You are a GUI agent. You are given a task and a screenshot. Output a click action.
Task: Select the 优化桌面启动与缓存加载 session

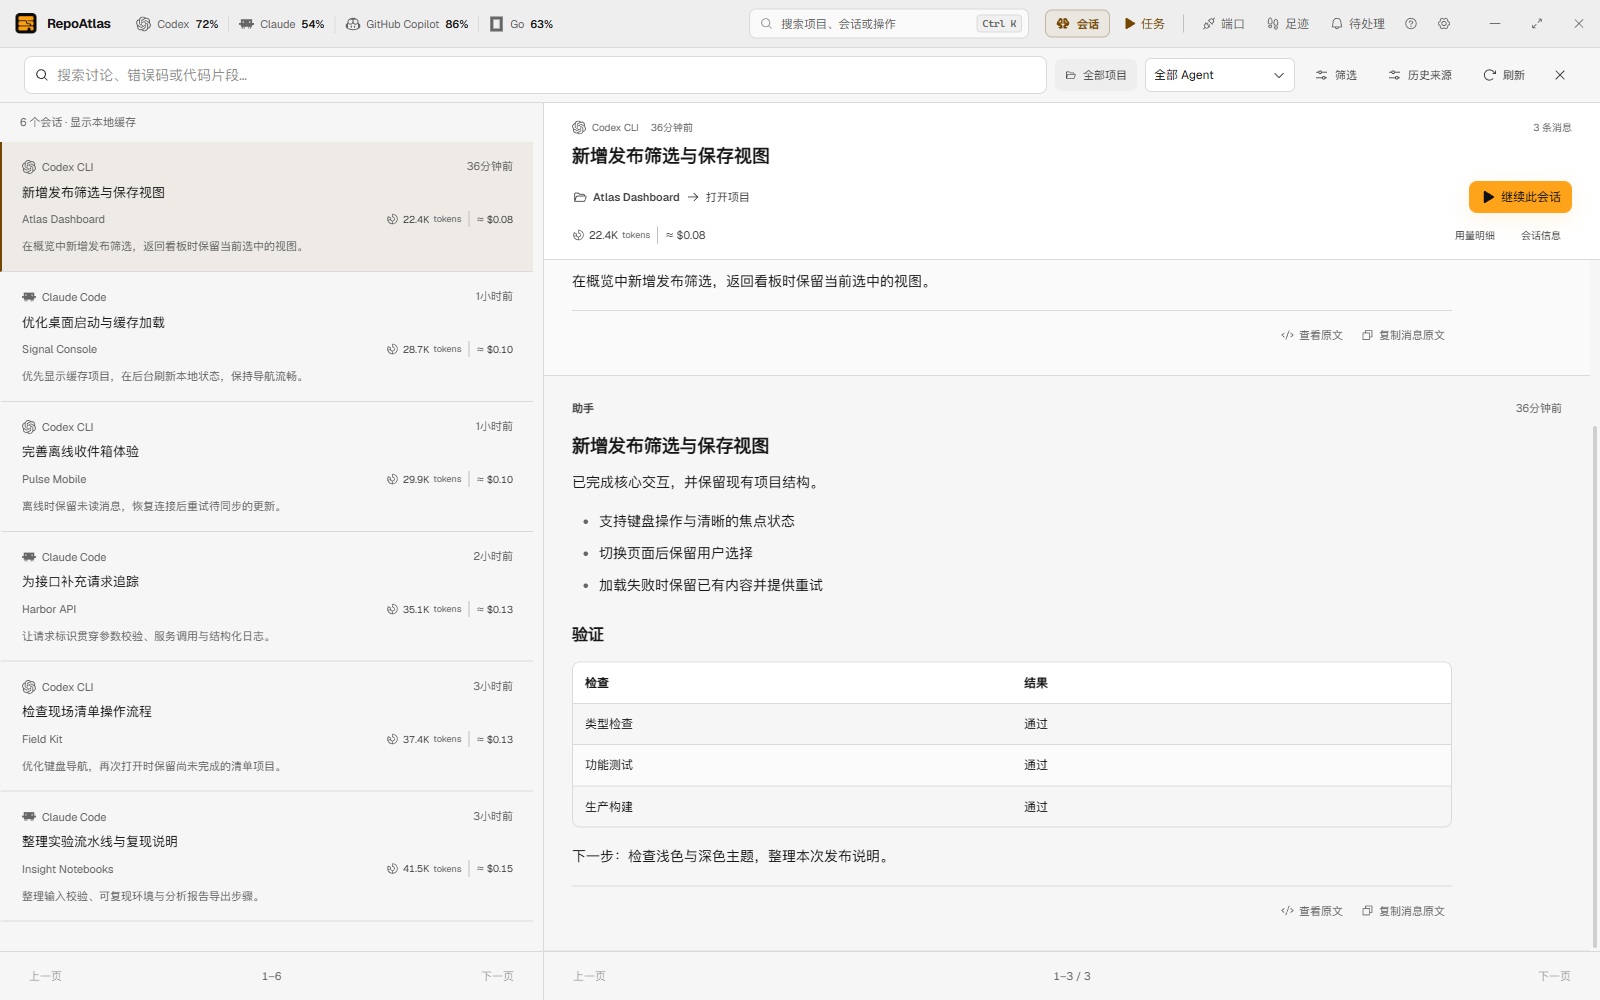(267, 337)
